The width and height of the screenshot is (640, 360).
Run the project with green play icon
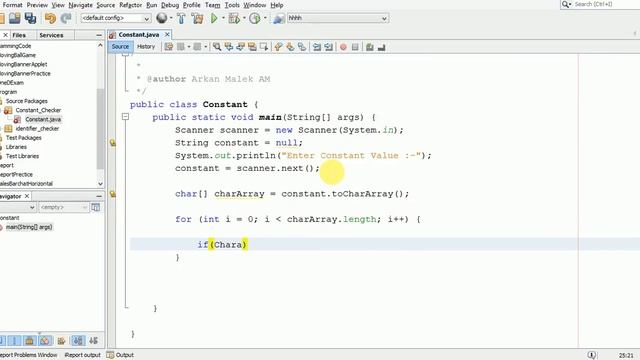[214, 18]
